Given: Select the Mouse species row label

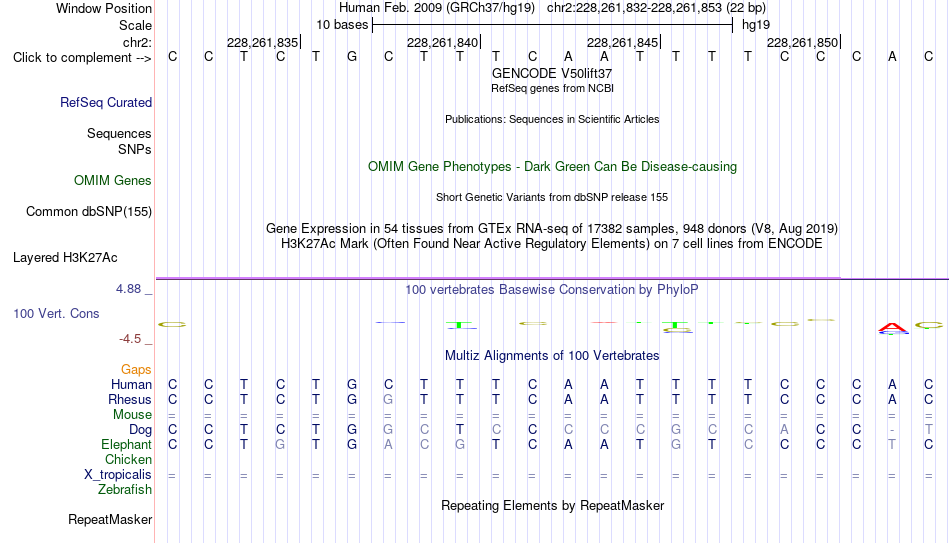Looking at the screenshot, I should (133, 415).
